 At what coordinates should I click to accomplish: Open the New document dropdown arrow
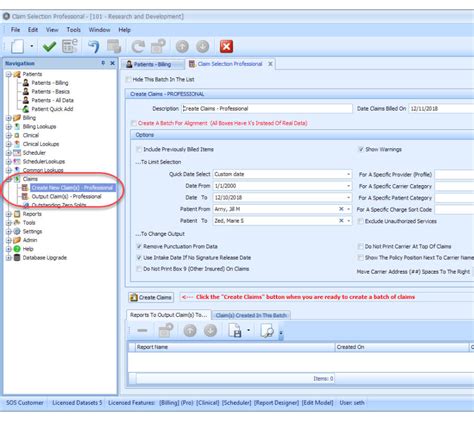[32, 46]
